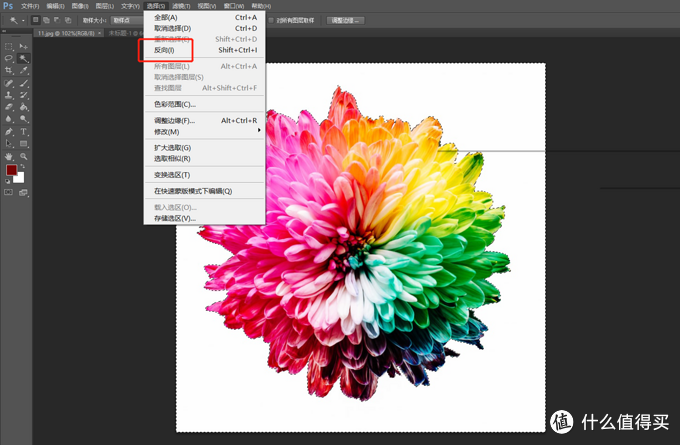Select the Hand tool
The image size is (680, 445).
pyautogui.click(x=9, y=157)
